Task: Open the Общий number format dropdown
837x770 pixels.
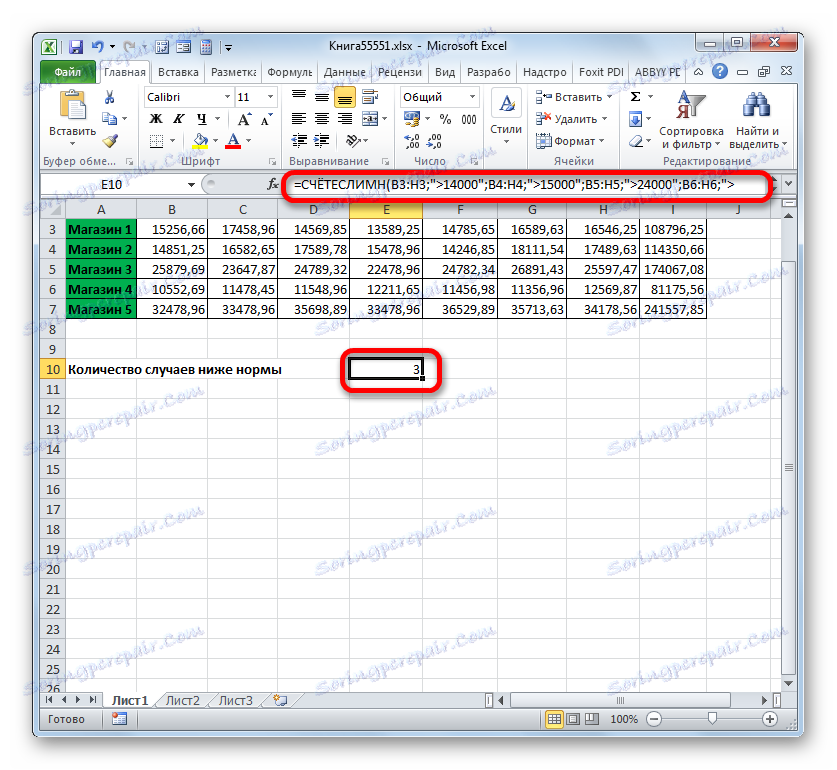Action: point(472,97)
